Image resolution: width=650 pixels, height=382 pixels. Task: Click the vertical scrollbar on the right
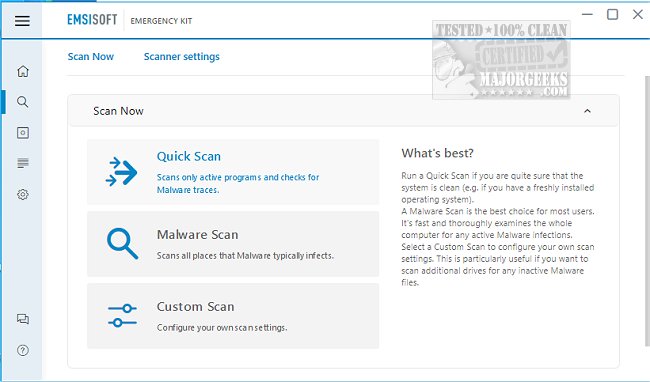click(648, 211)
